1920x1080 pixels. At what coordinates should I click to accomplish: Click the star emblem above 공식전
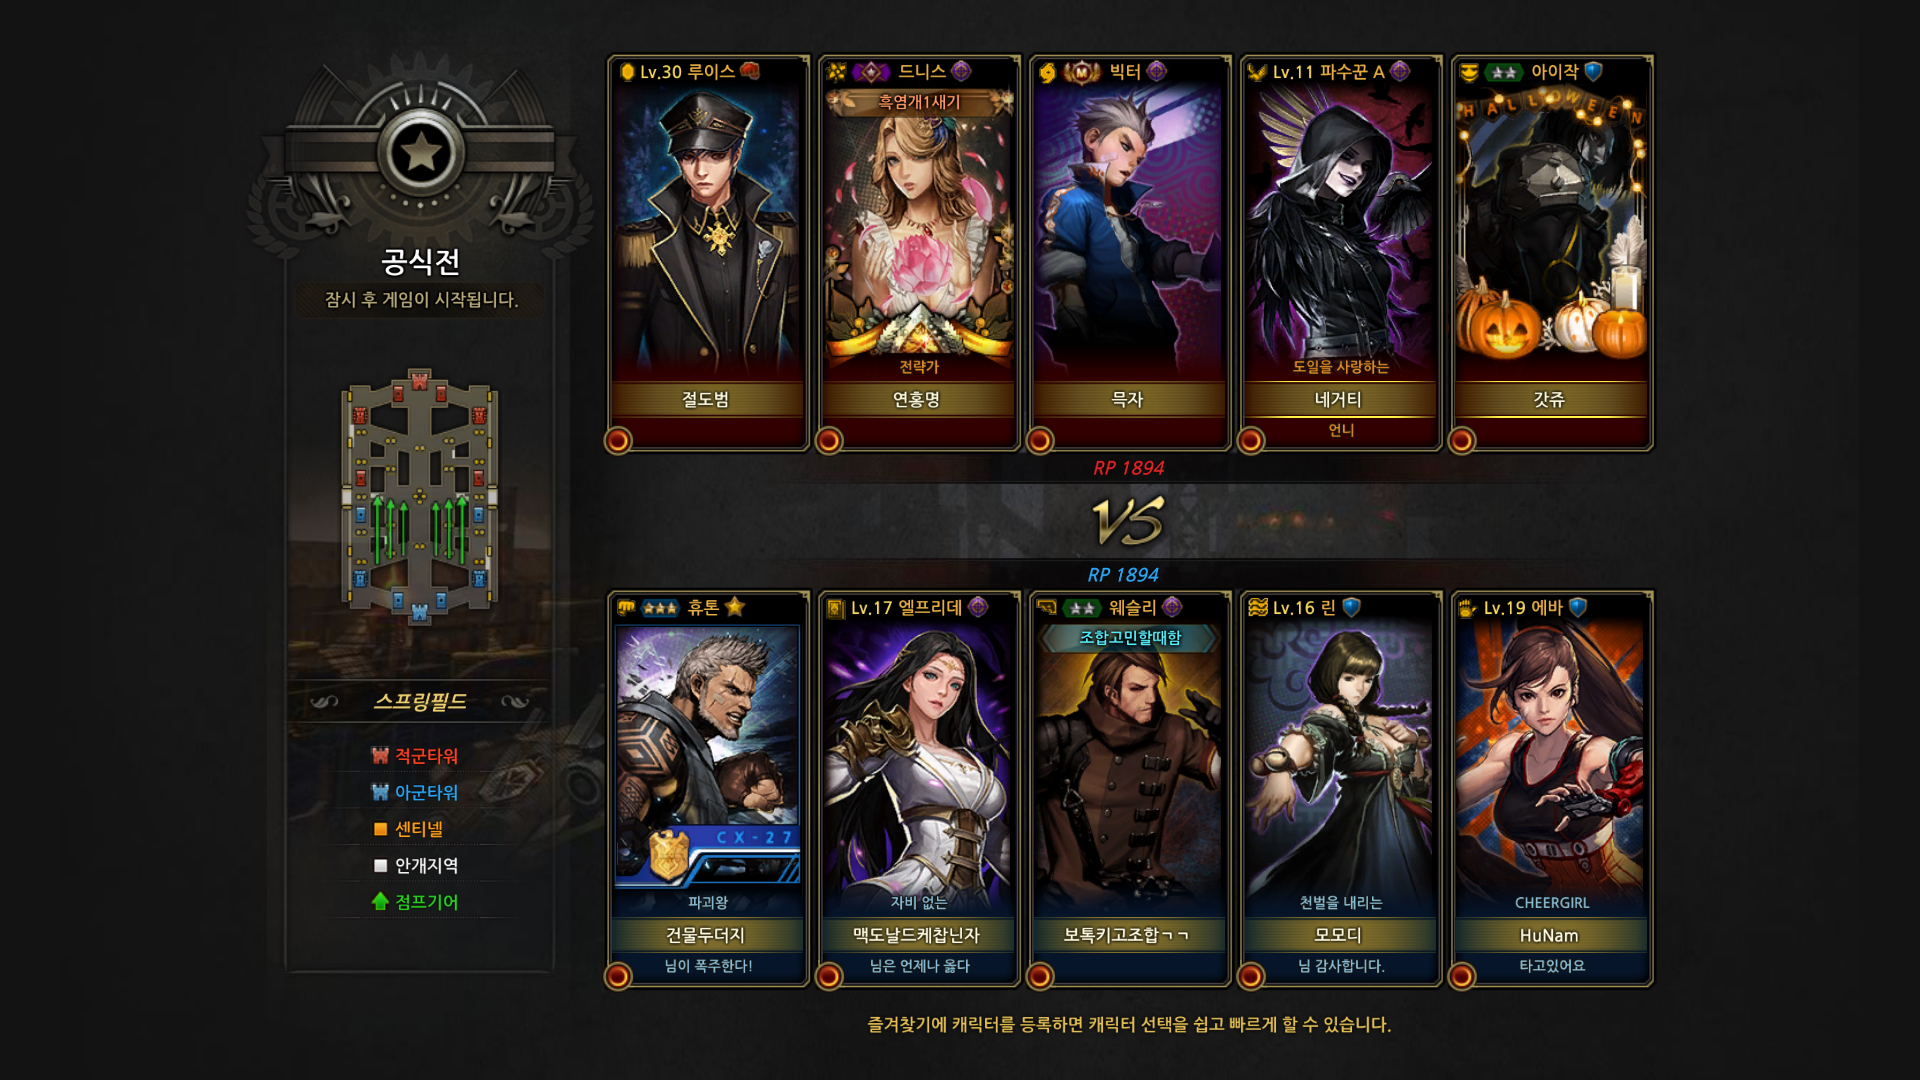[x=420, y=153]
